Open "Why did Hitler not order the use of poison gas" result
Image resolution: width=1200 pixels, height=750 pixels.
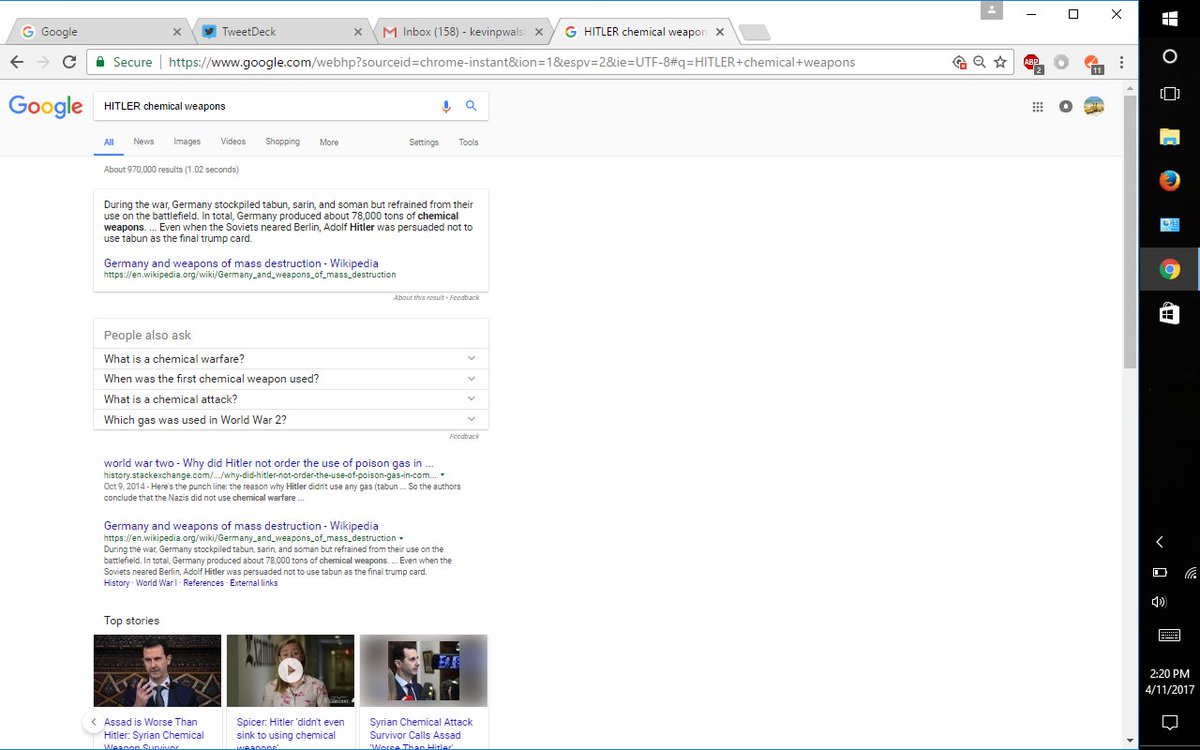[269, 463]
